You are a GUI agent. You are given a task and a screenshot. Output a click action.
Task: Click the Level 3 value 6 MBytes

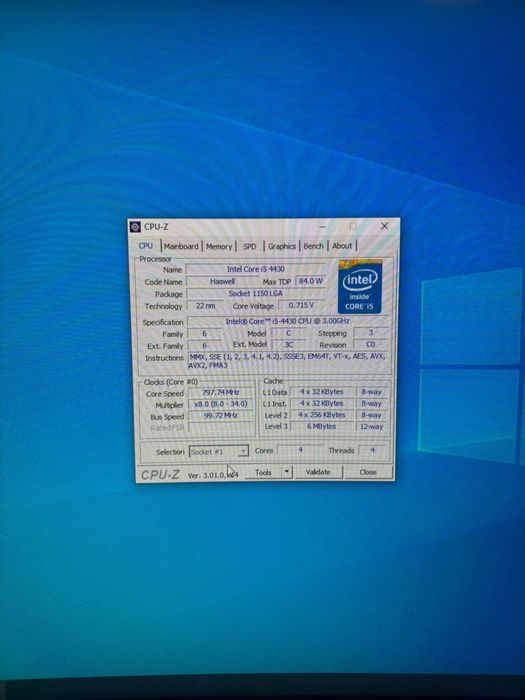(322, 427)
